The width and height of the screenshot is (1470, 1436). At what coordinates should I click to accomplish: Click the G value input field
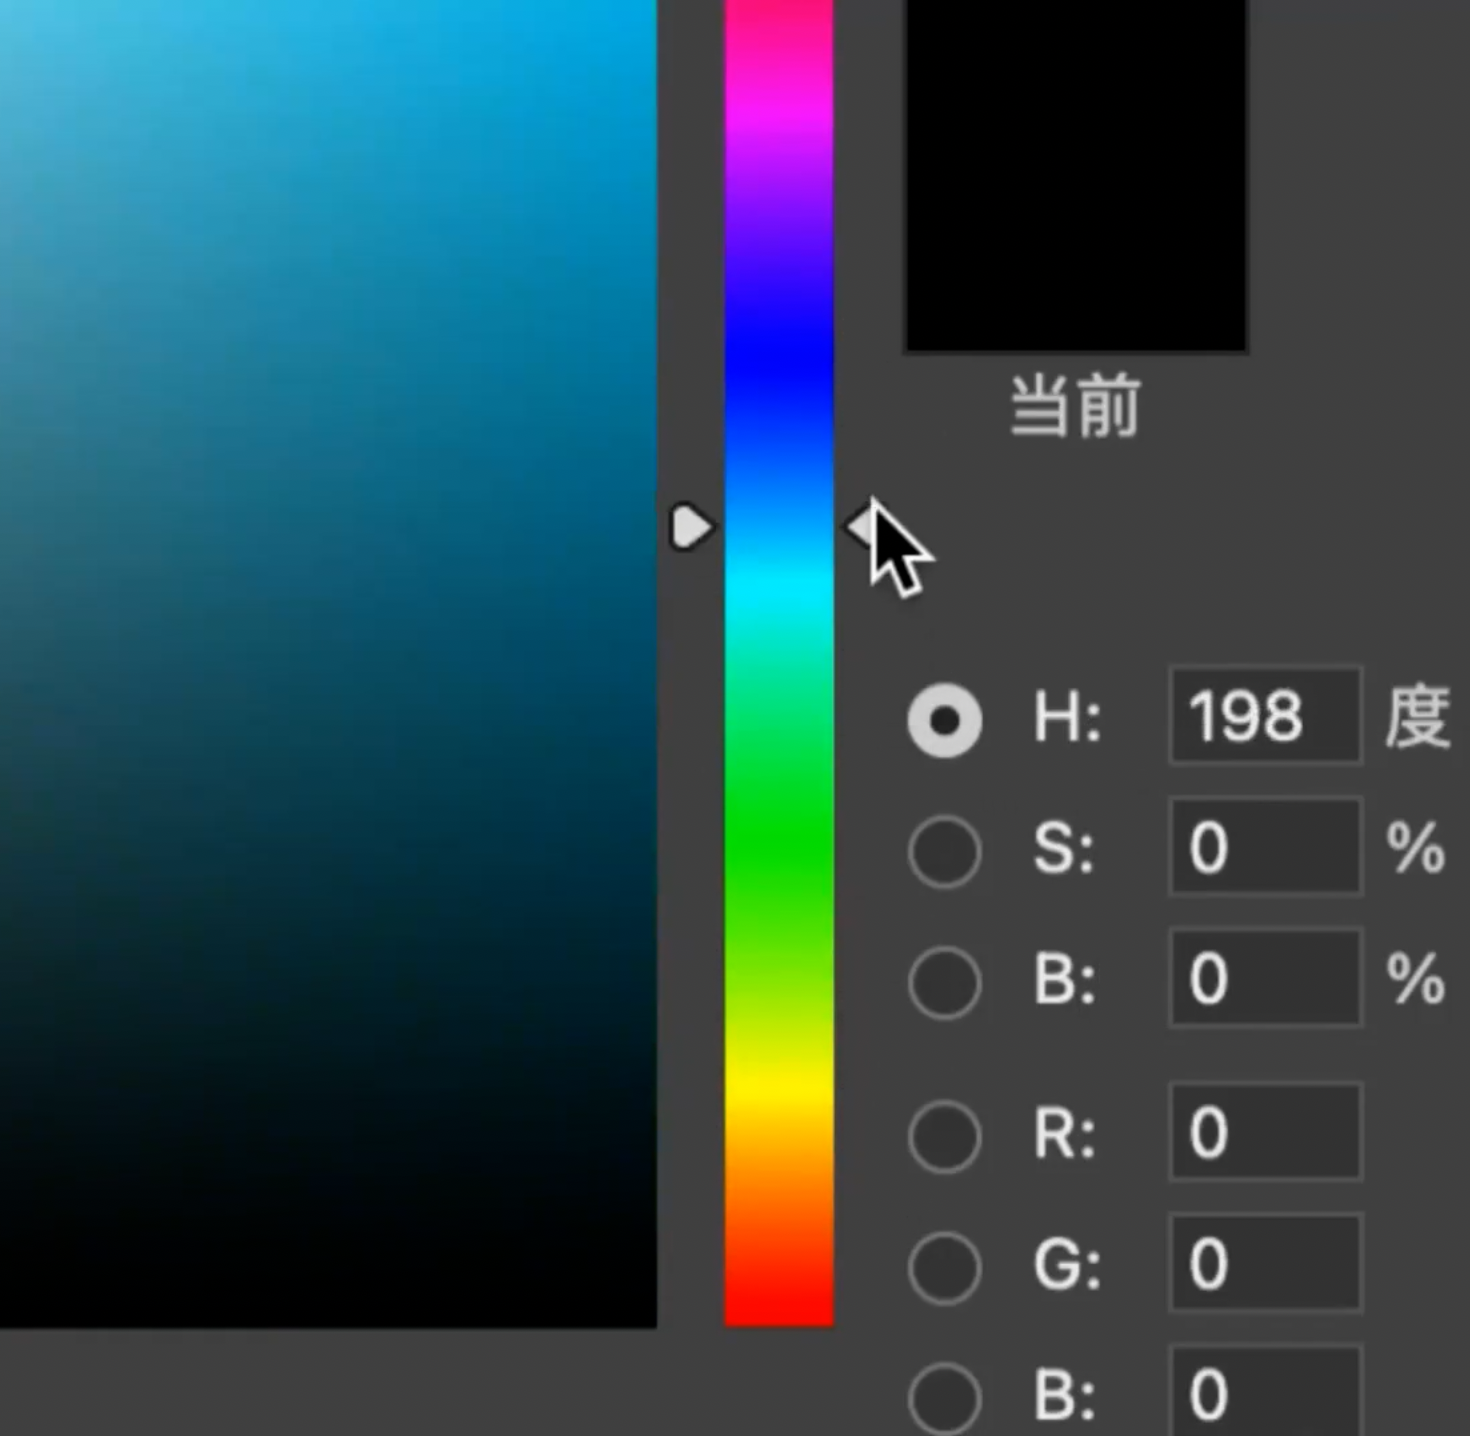[x=1264, y=1263]
